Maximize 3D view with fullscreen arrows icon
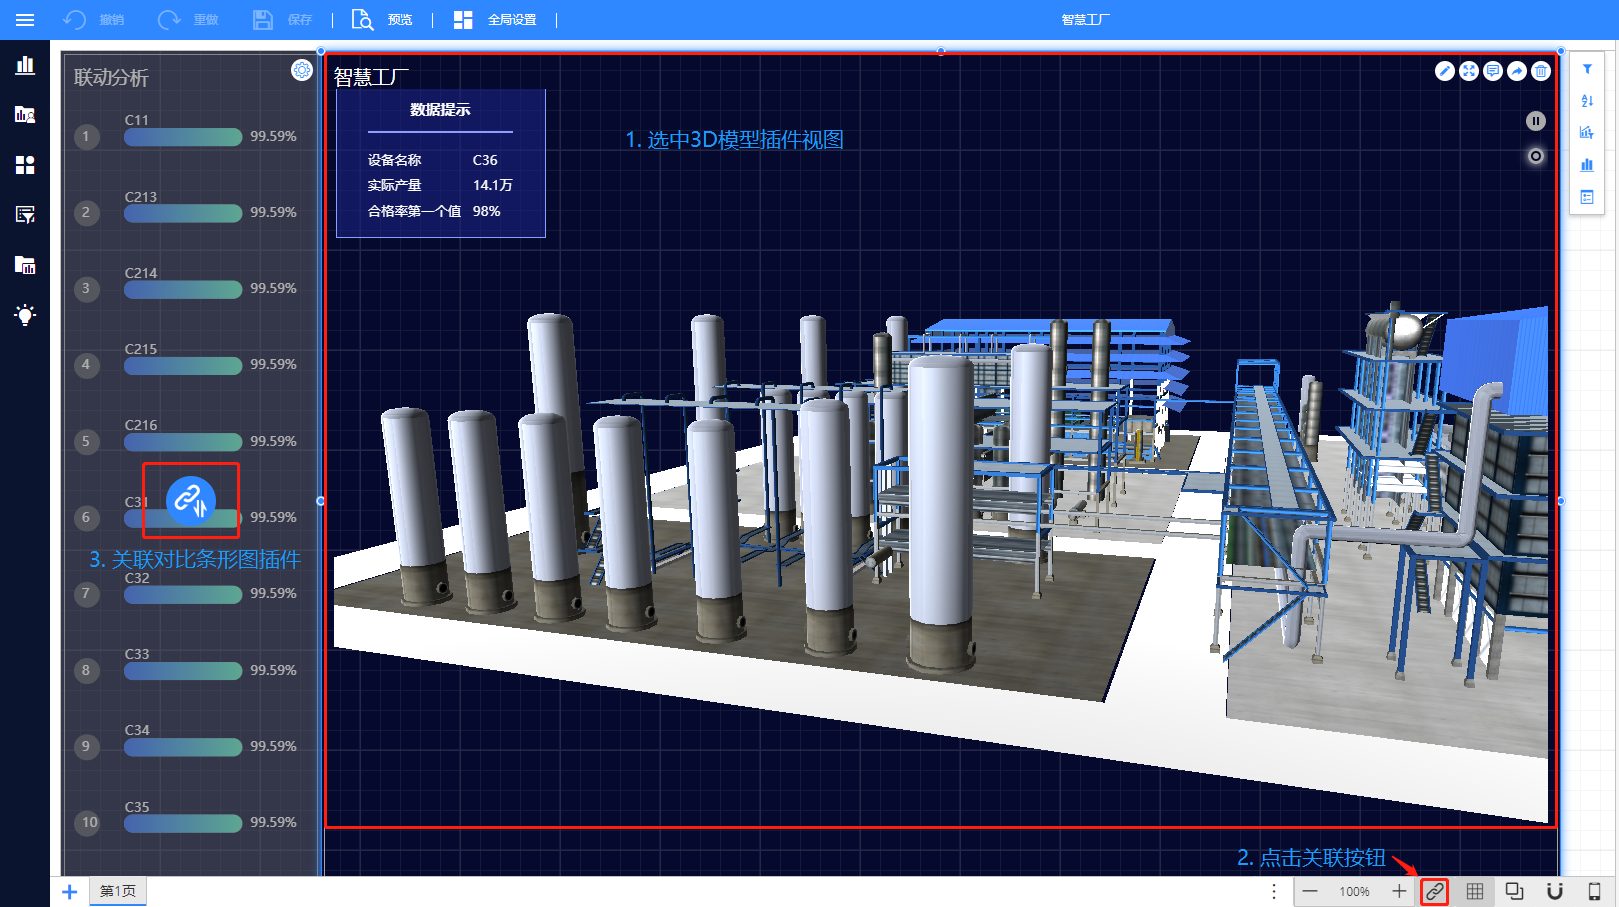Screen dimensions: 1619x907 point(1469,71)
